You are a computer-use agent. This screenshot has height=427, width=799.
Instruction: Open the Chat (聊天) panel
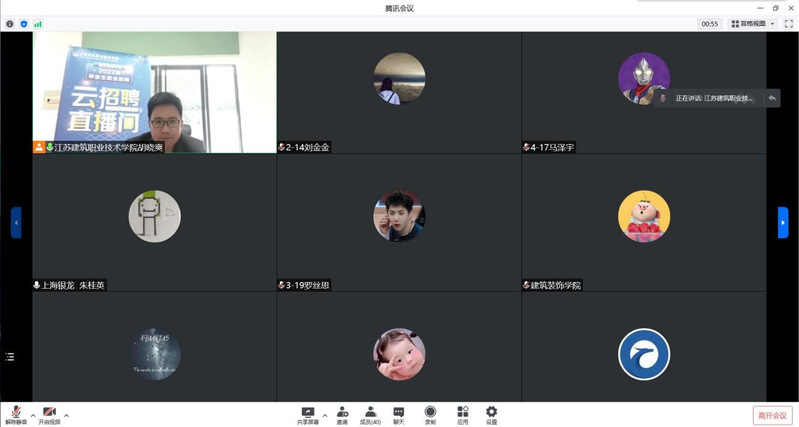click(398, 414)
